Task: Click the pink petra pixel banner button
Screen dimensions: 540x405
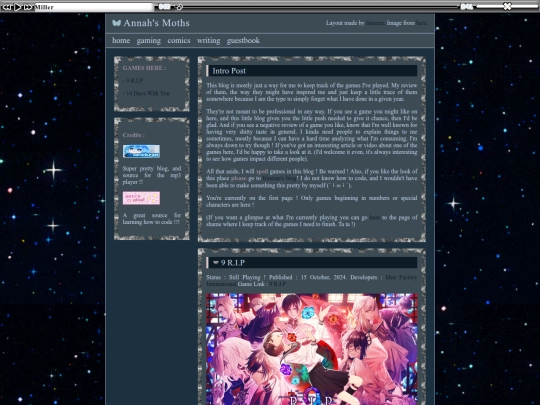Action: click(x=141, y=198)
